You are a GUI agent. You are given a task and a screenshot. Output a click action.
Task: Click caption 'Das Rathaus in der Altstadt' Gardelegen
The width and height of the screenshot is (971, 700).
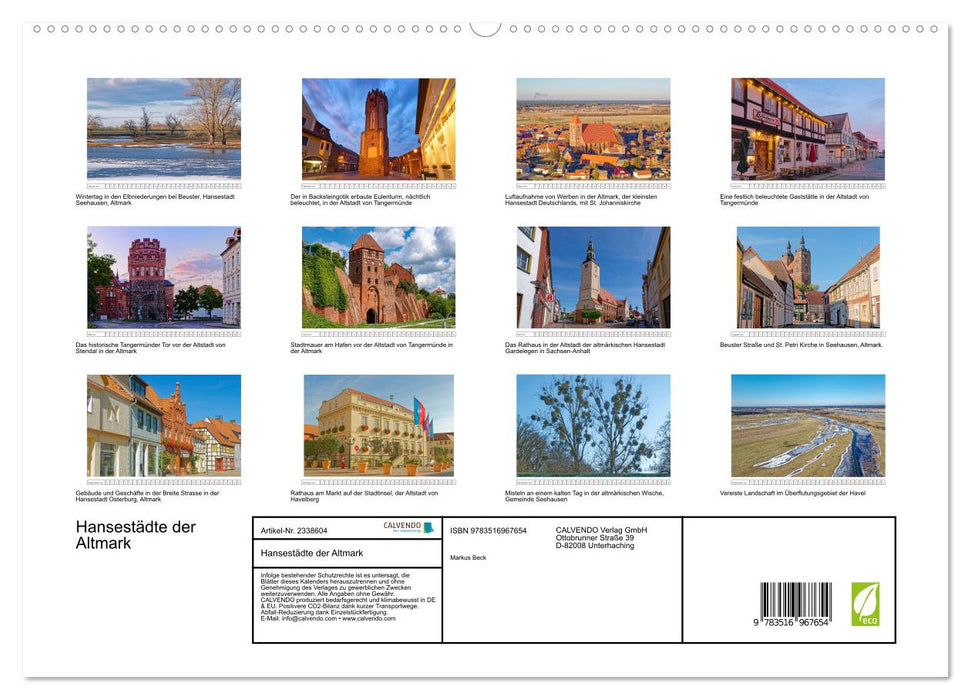pyautogui.click(x=585, y=348)
